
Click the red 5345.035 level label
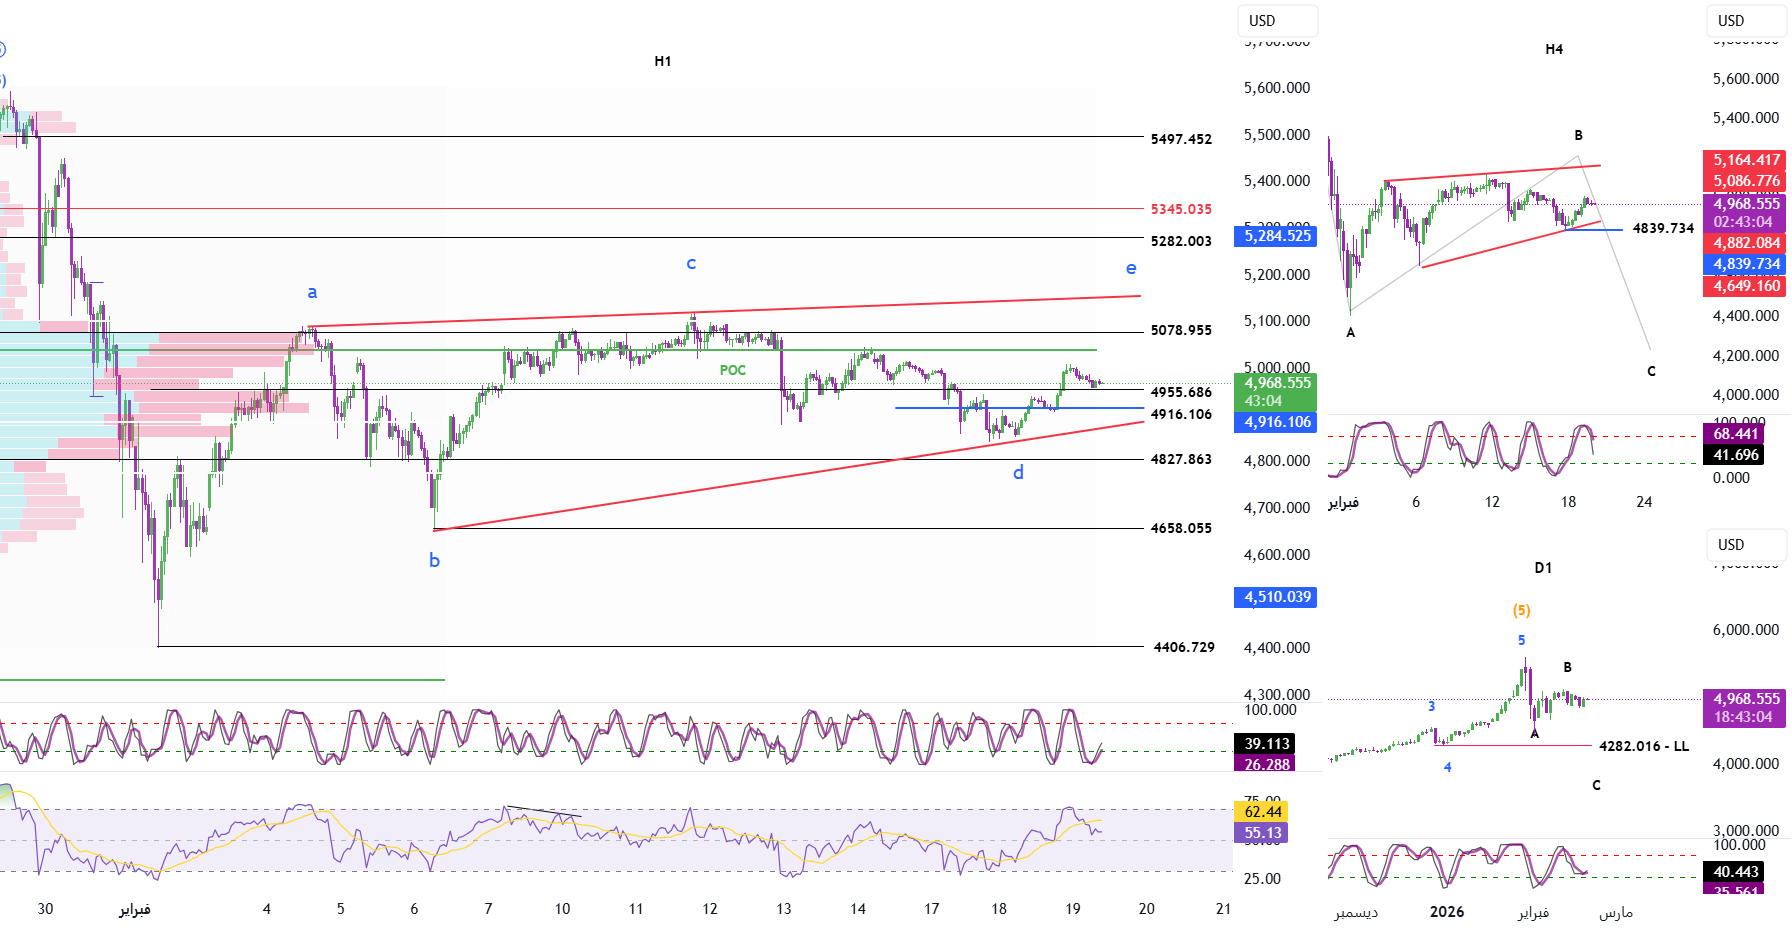click(1180, 209)
